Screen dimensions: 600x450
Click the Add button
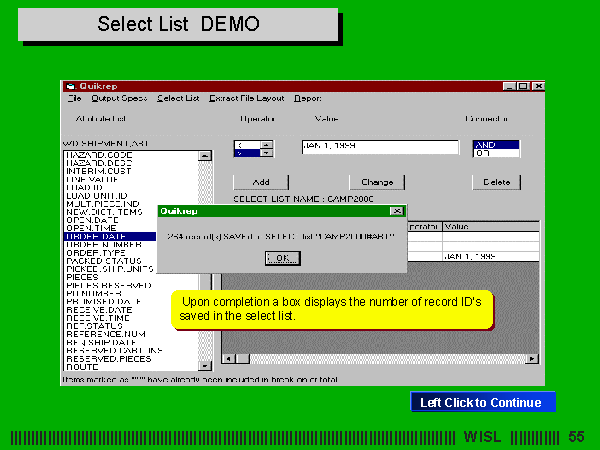click(260, 182)
